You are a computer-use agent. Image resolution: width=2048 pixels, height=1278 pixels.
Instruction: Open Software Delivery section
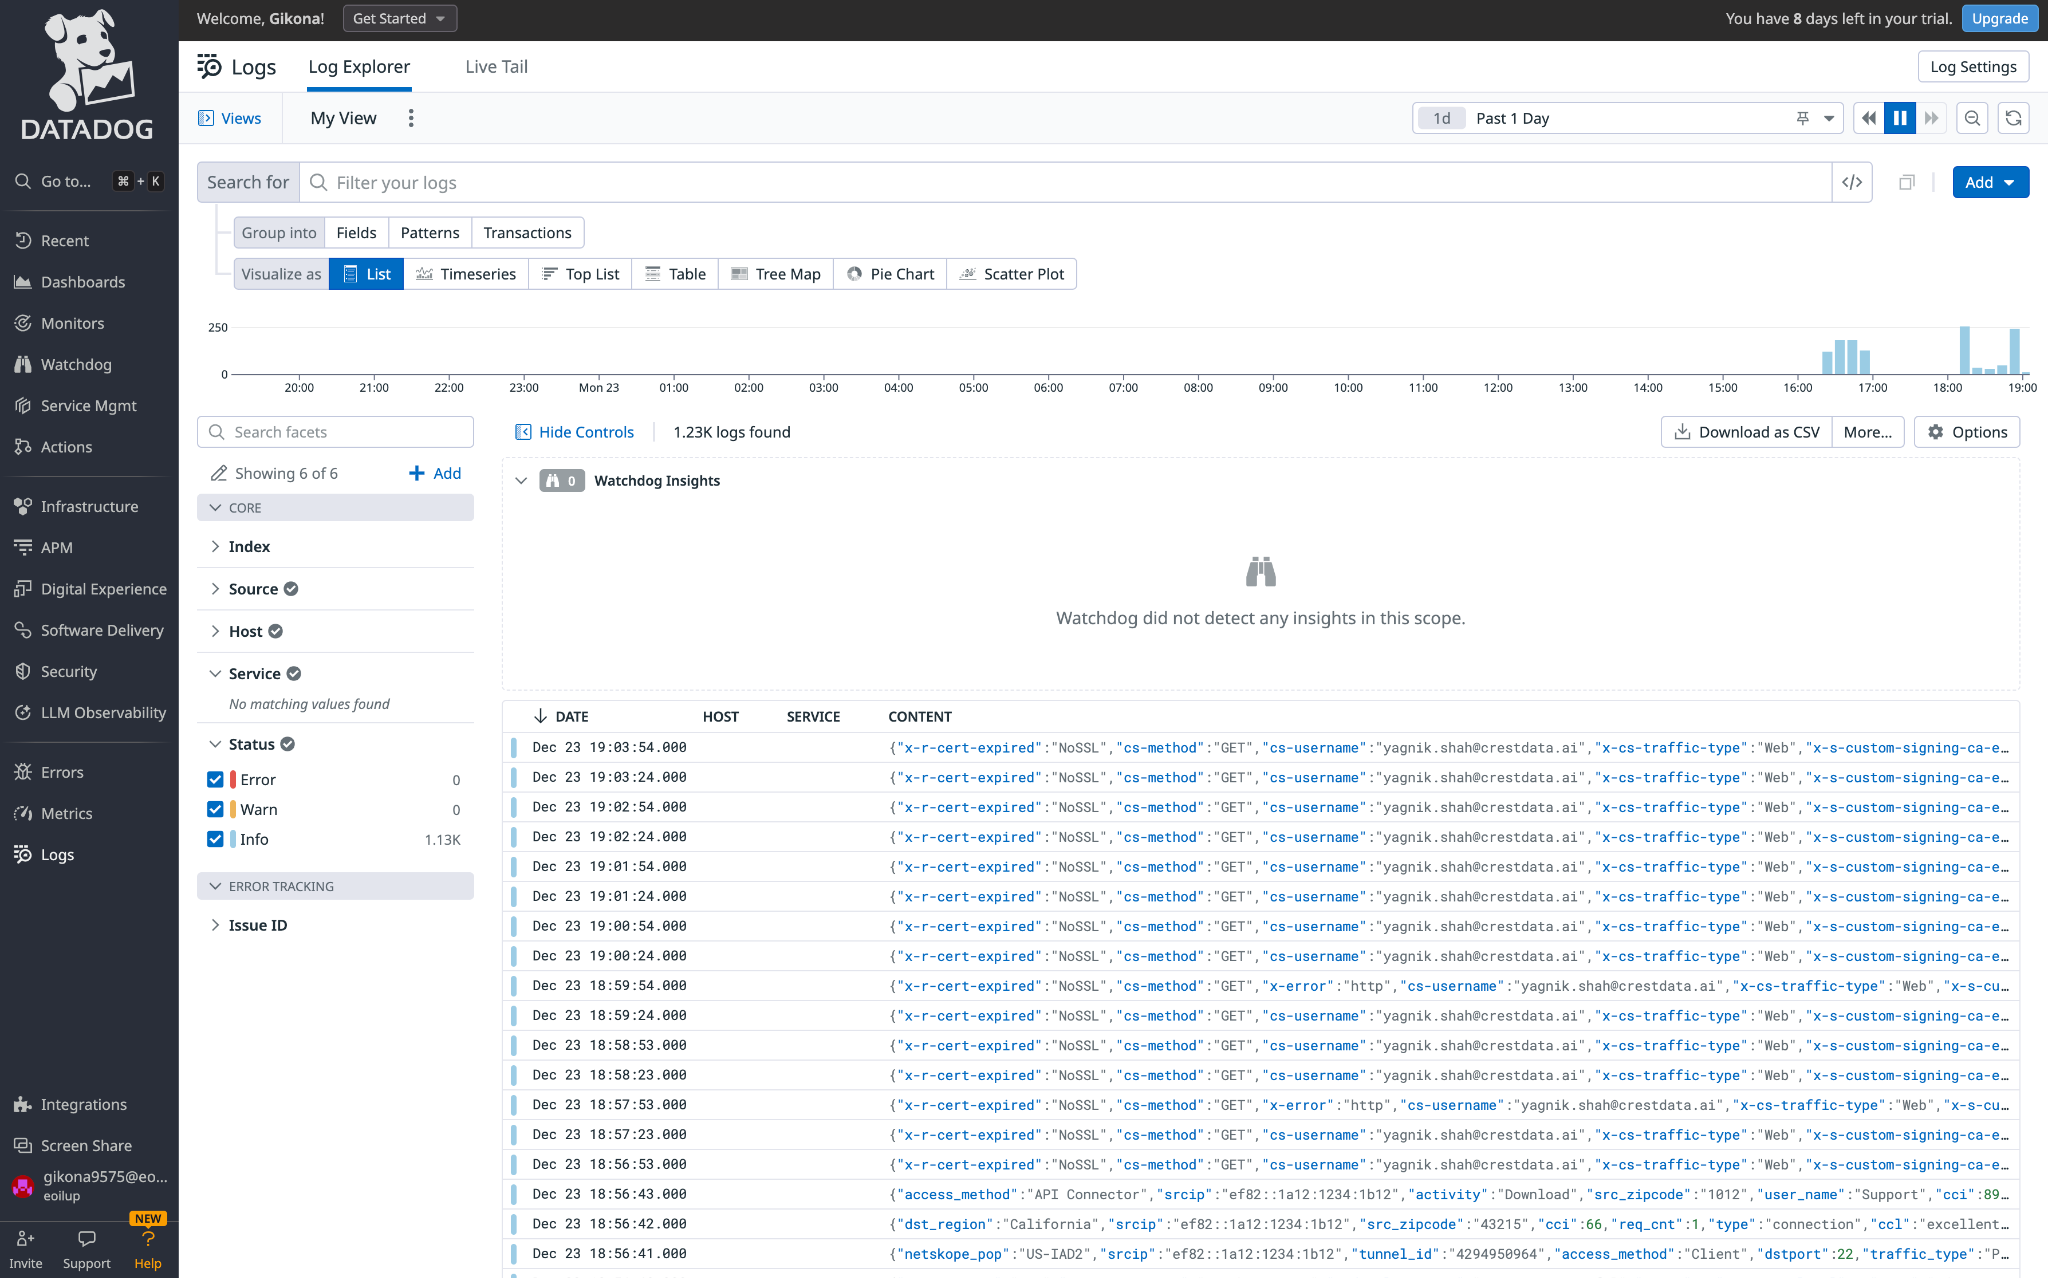click(101, 630)
